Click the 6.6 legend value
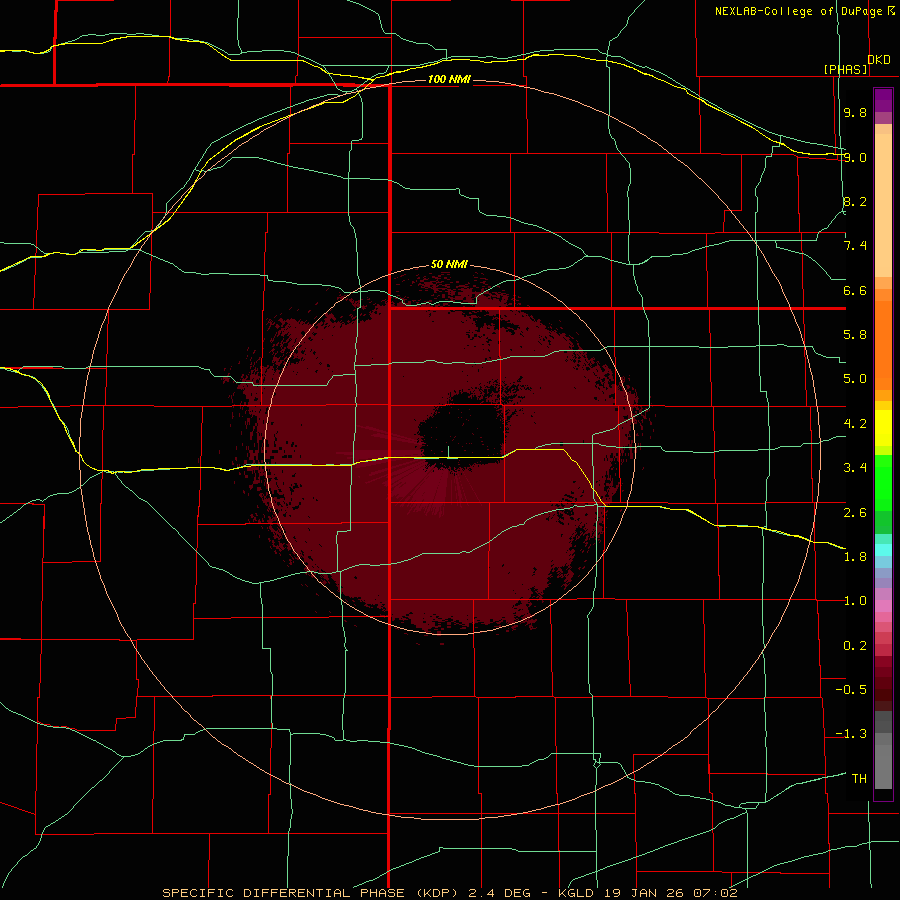 pos(855,290)
